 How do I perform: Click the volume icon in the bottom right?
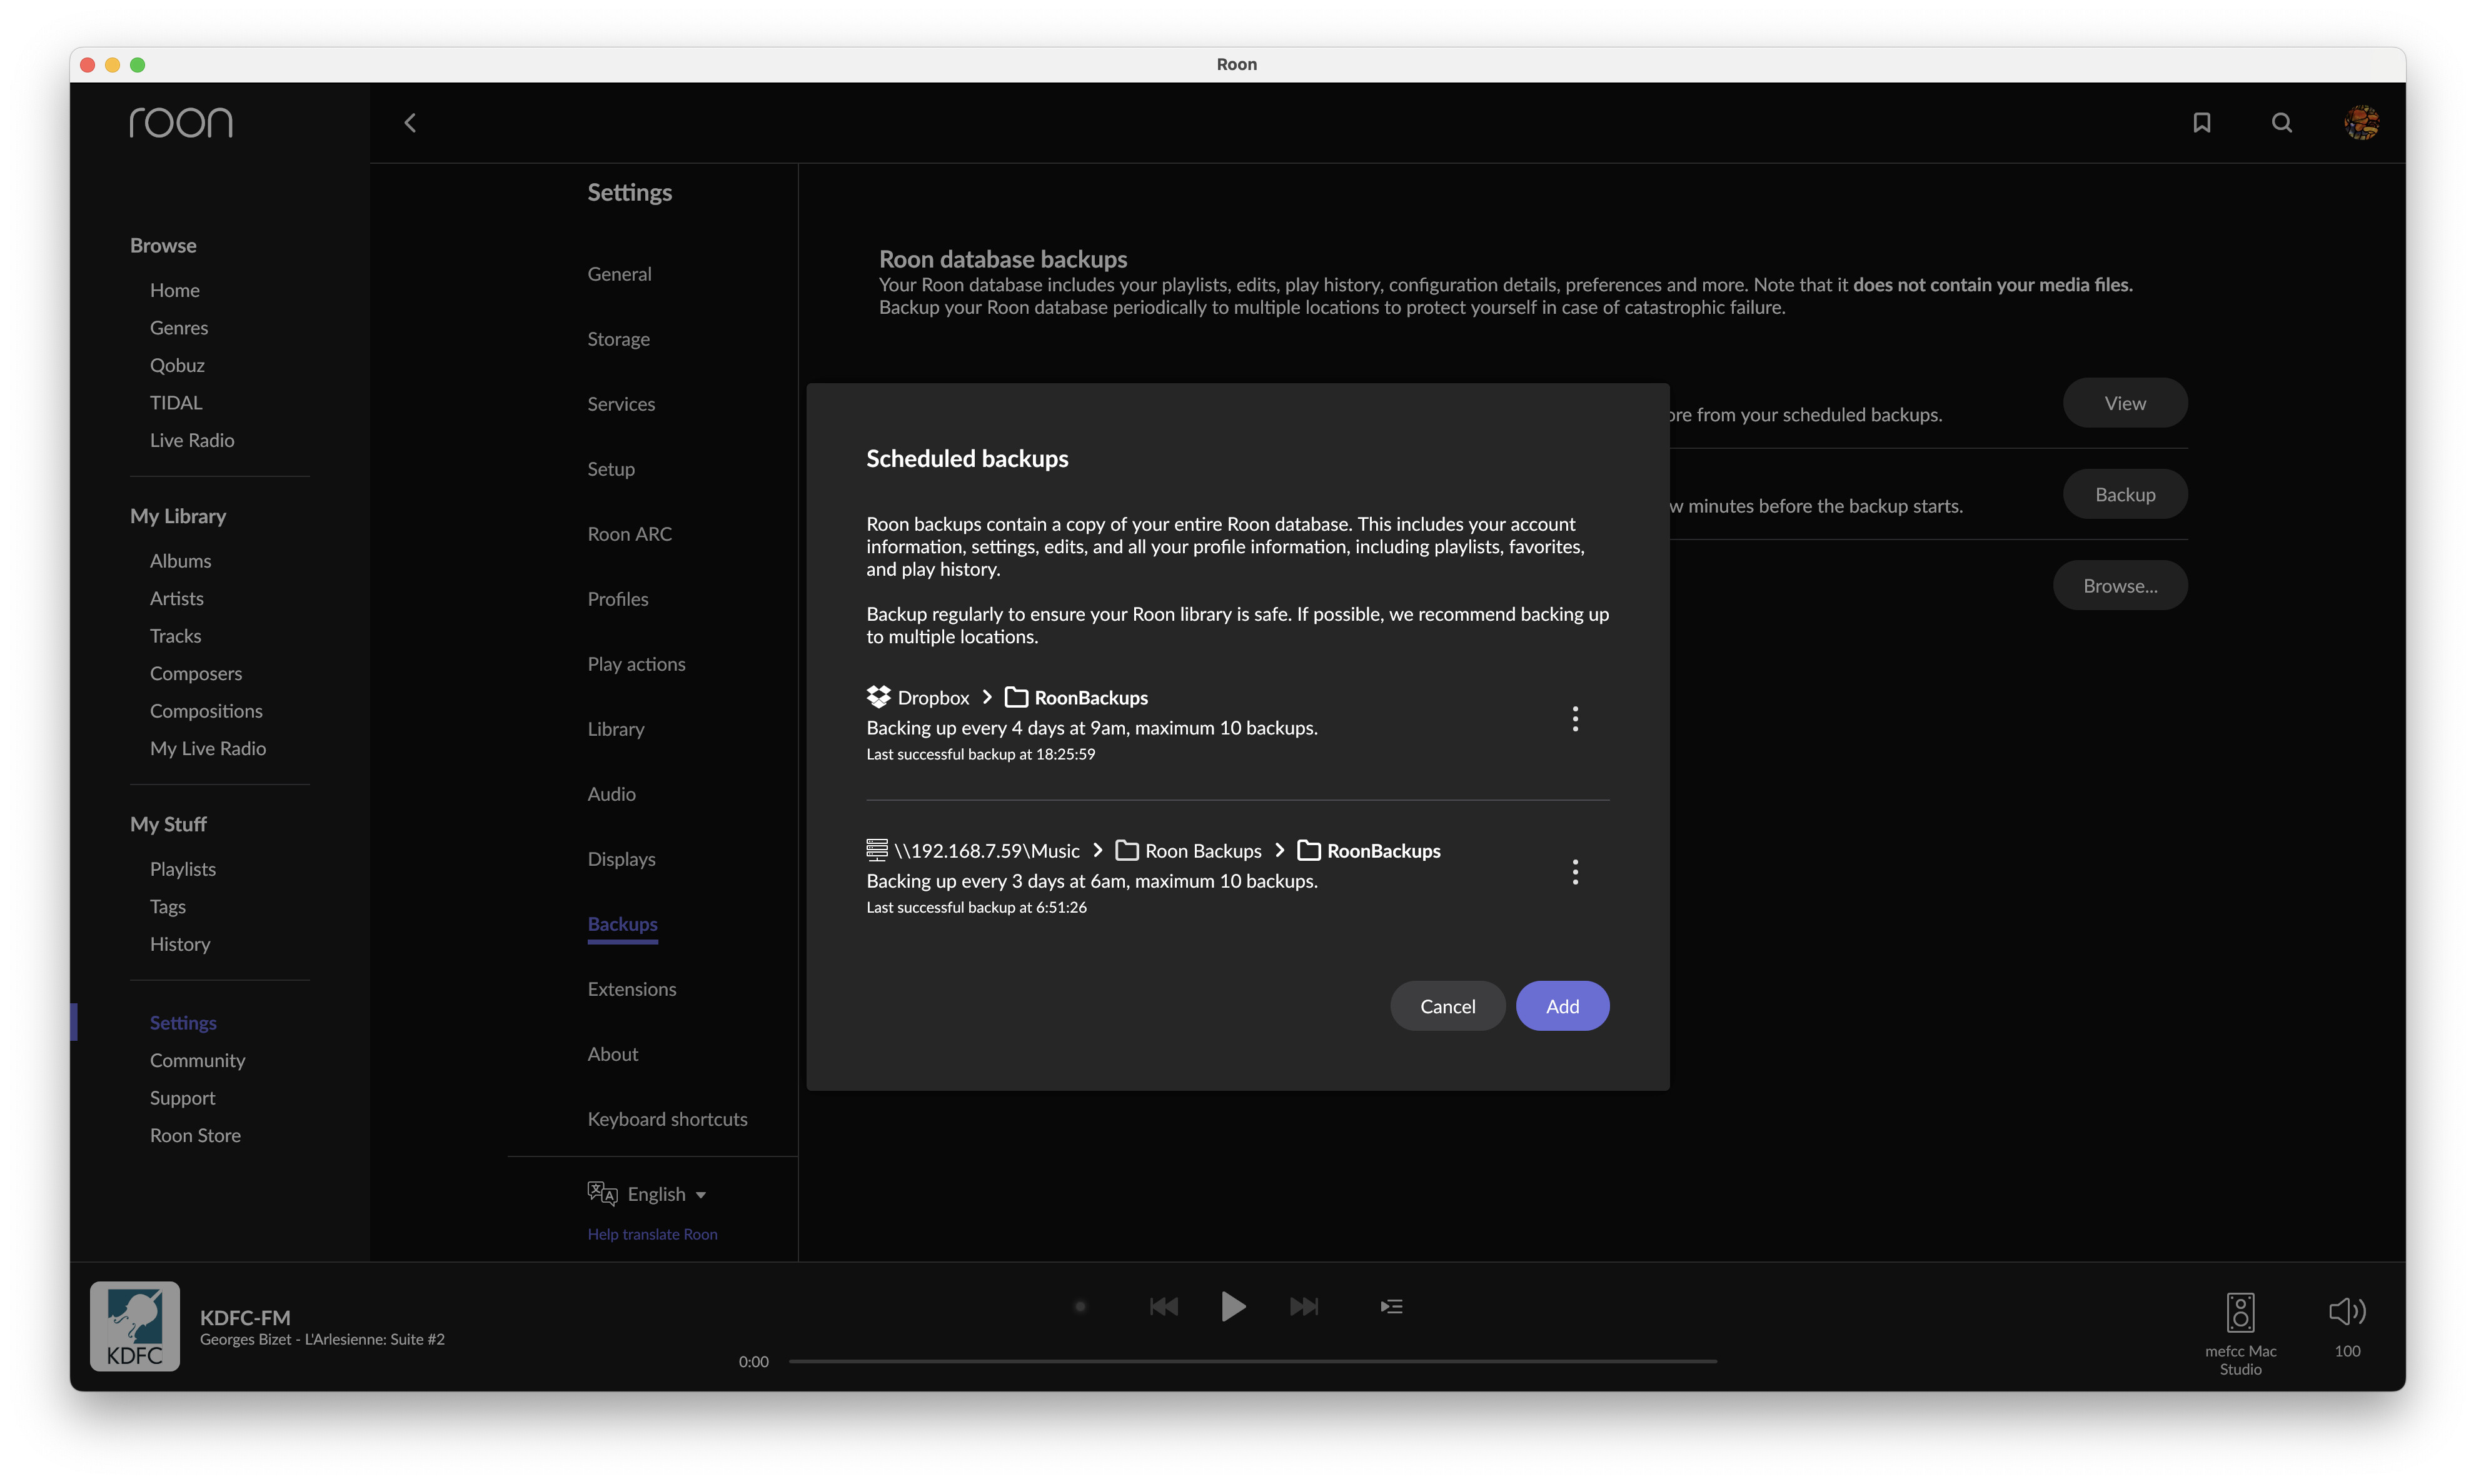tap(2347, 1311)
